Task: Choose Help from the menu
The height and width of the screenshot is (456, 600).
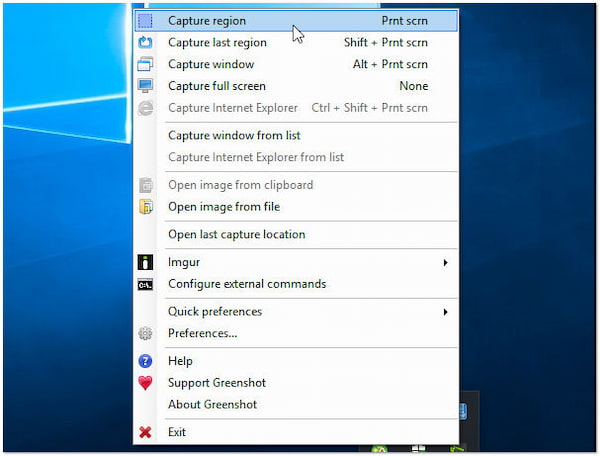Action: tap(296, 361)
